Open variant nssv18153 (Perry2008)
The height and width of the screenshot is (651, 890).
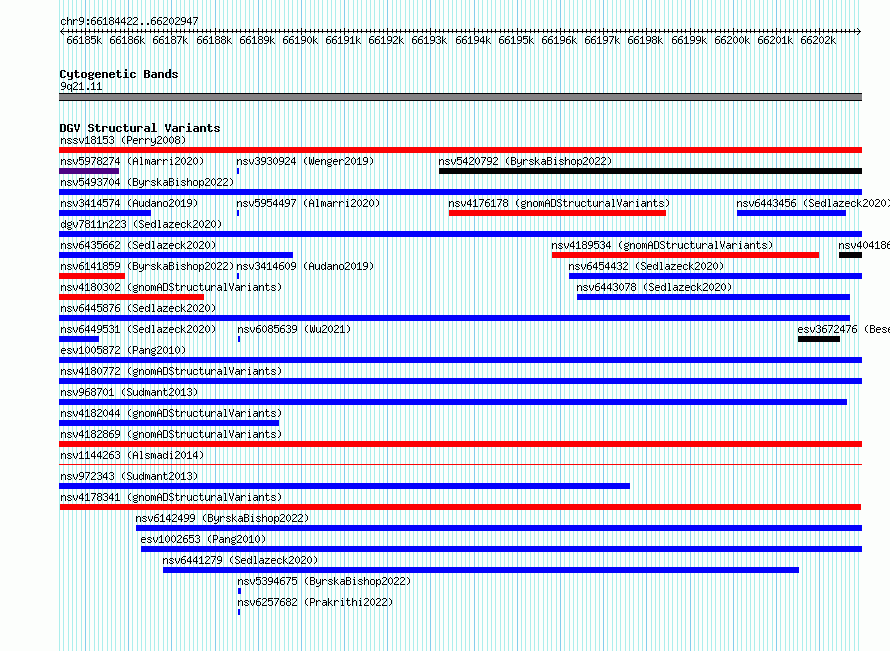tap(123, 140)
